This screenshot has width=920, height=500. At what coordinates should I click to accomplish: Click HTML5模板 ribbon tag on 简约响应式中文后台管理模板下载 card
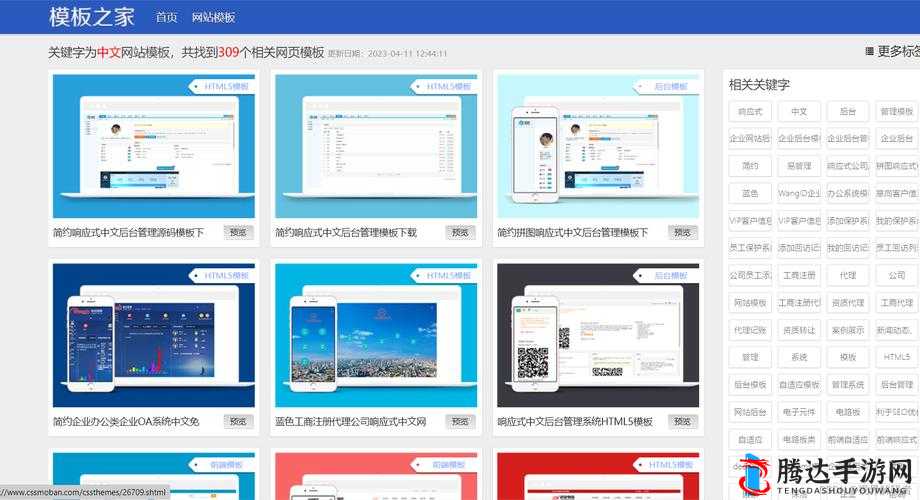point(445,86)
